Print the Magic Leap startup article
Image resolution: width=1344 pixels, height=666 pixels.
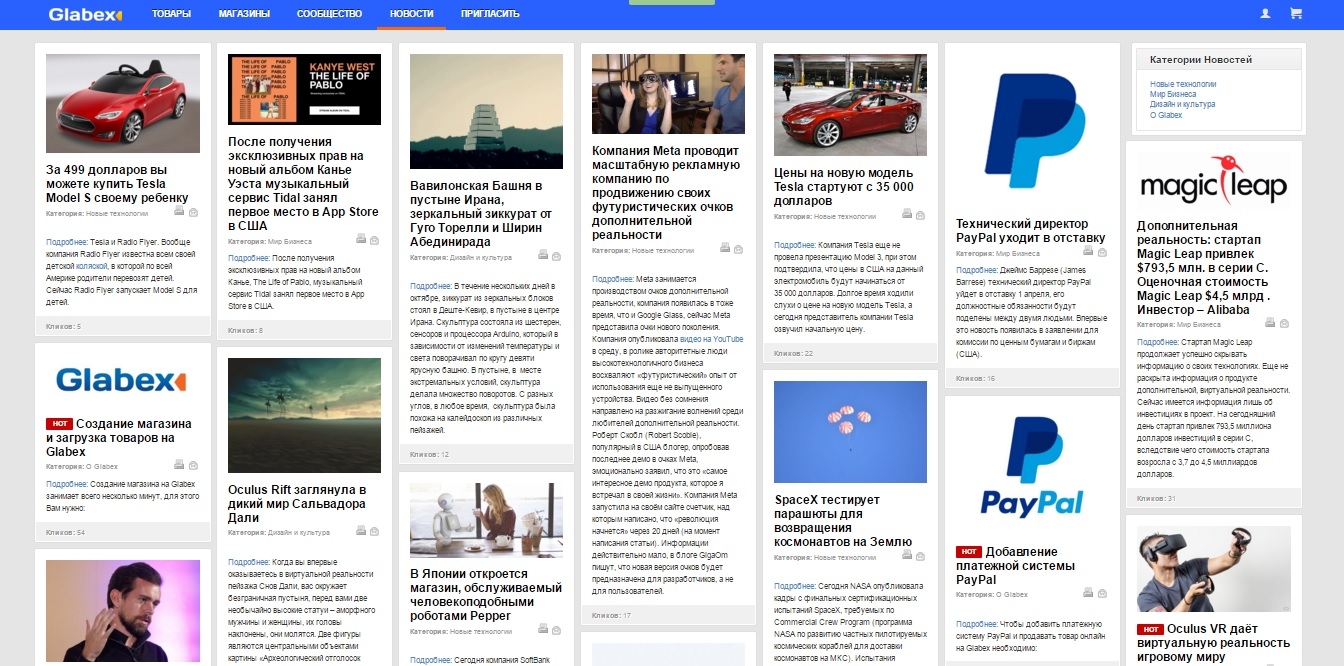pos(1270,323)
